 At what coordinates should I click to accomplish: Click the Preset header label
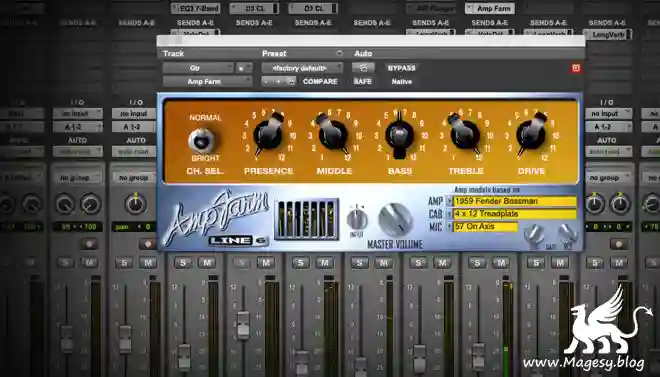click(x=274, y=53)
